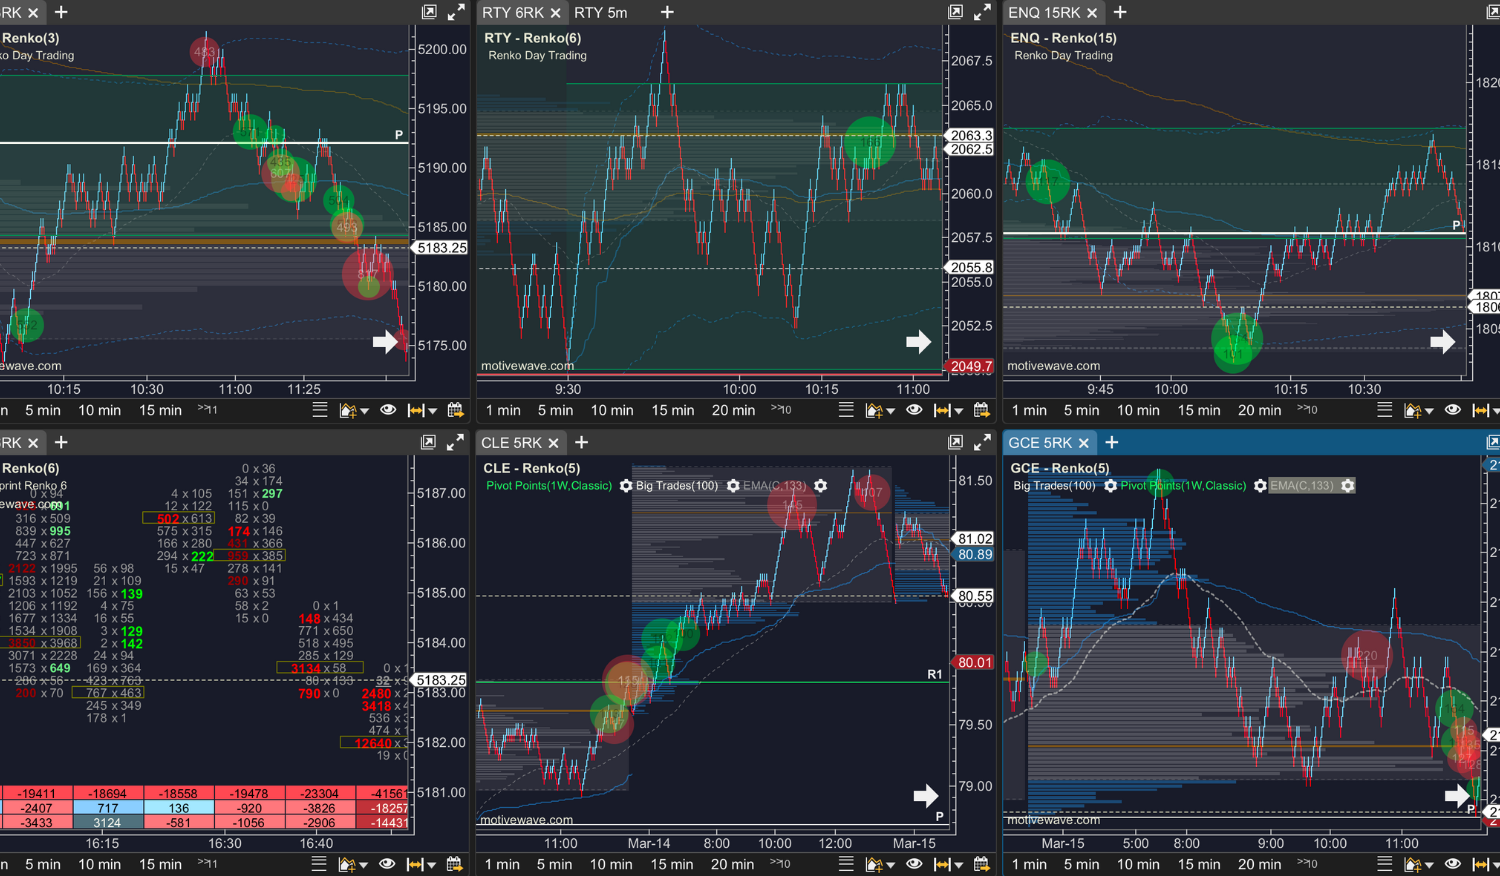Image resolution: width=1500 pixels, height=876 pixels.
Task: Click go-to-date calendar icon in Renko(6) footprint panel
Action: (455, 864)
